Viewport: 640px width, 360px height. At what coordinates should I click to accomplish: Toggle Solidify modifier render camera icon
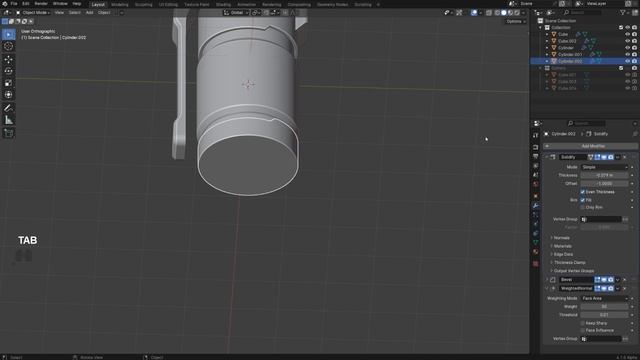611,157
